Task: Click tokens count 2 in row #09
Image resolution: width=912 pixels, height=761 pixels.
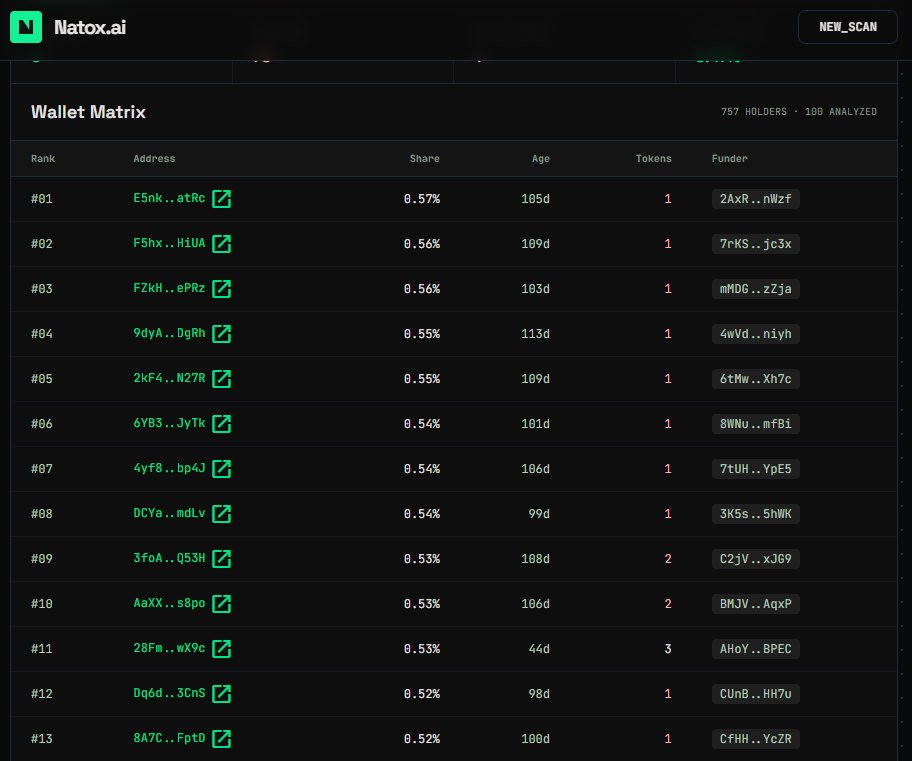Action: click(x=668, y=559)
